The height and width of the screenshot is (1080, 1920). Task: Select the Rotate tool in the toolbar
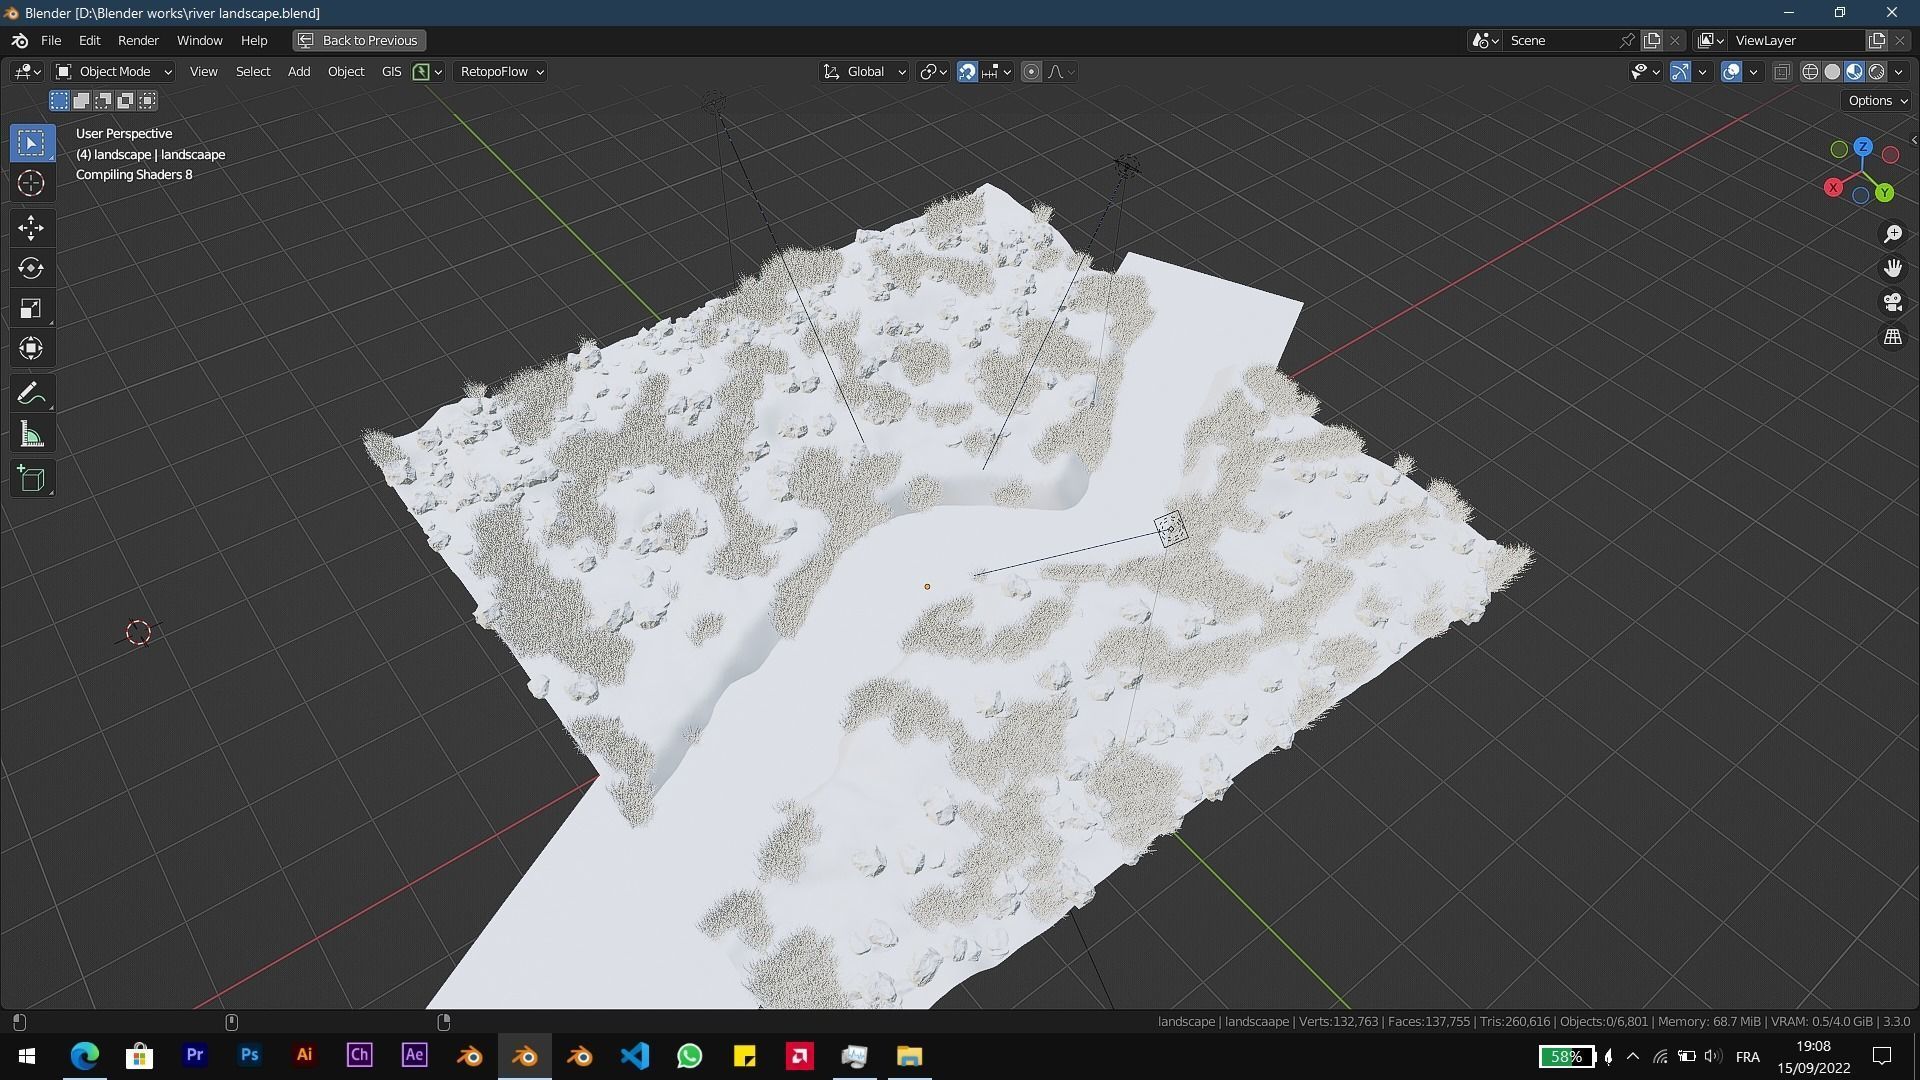[31, 268]
